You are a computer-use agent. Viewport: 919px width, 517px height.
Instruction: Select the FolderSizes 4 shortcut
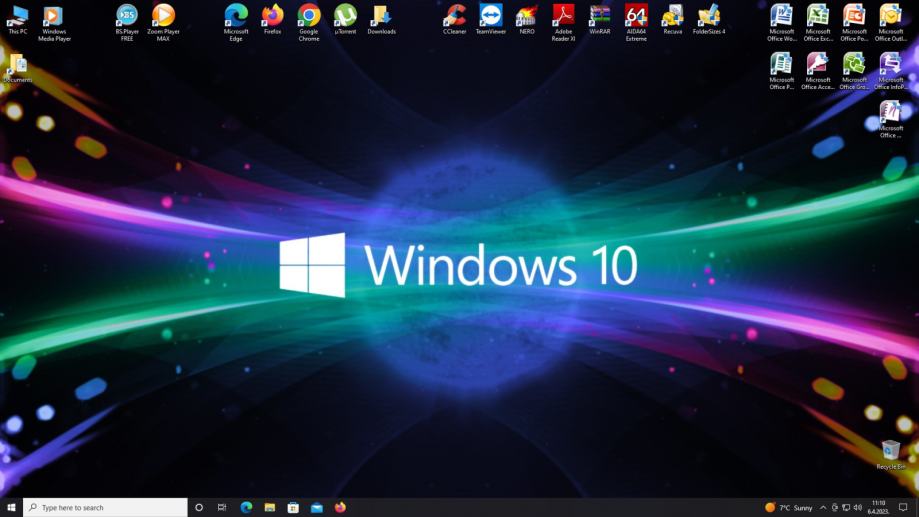[x=709, y=20]
